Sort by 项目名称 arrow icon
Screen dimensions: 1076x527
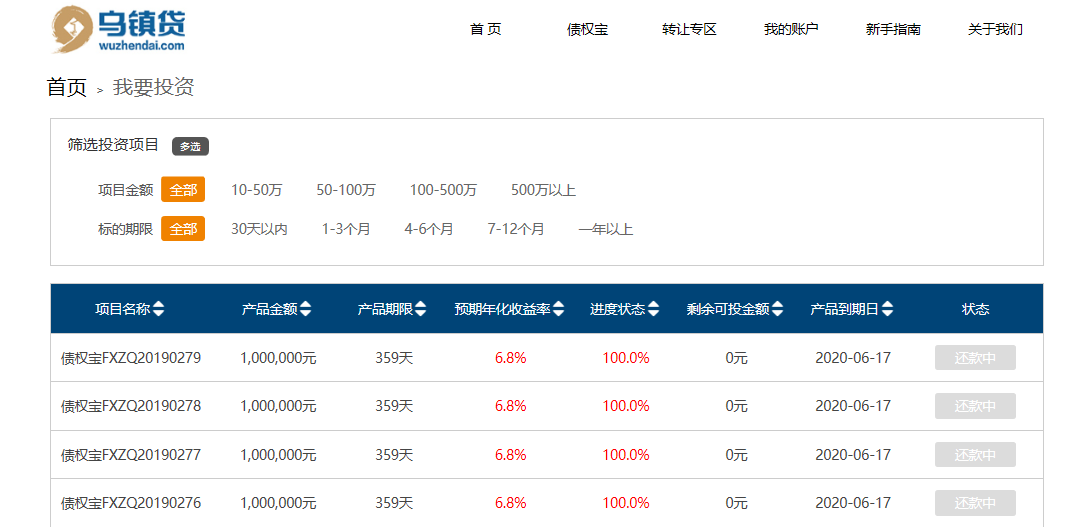(159, 309)
